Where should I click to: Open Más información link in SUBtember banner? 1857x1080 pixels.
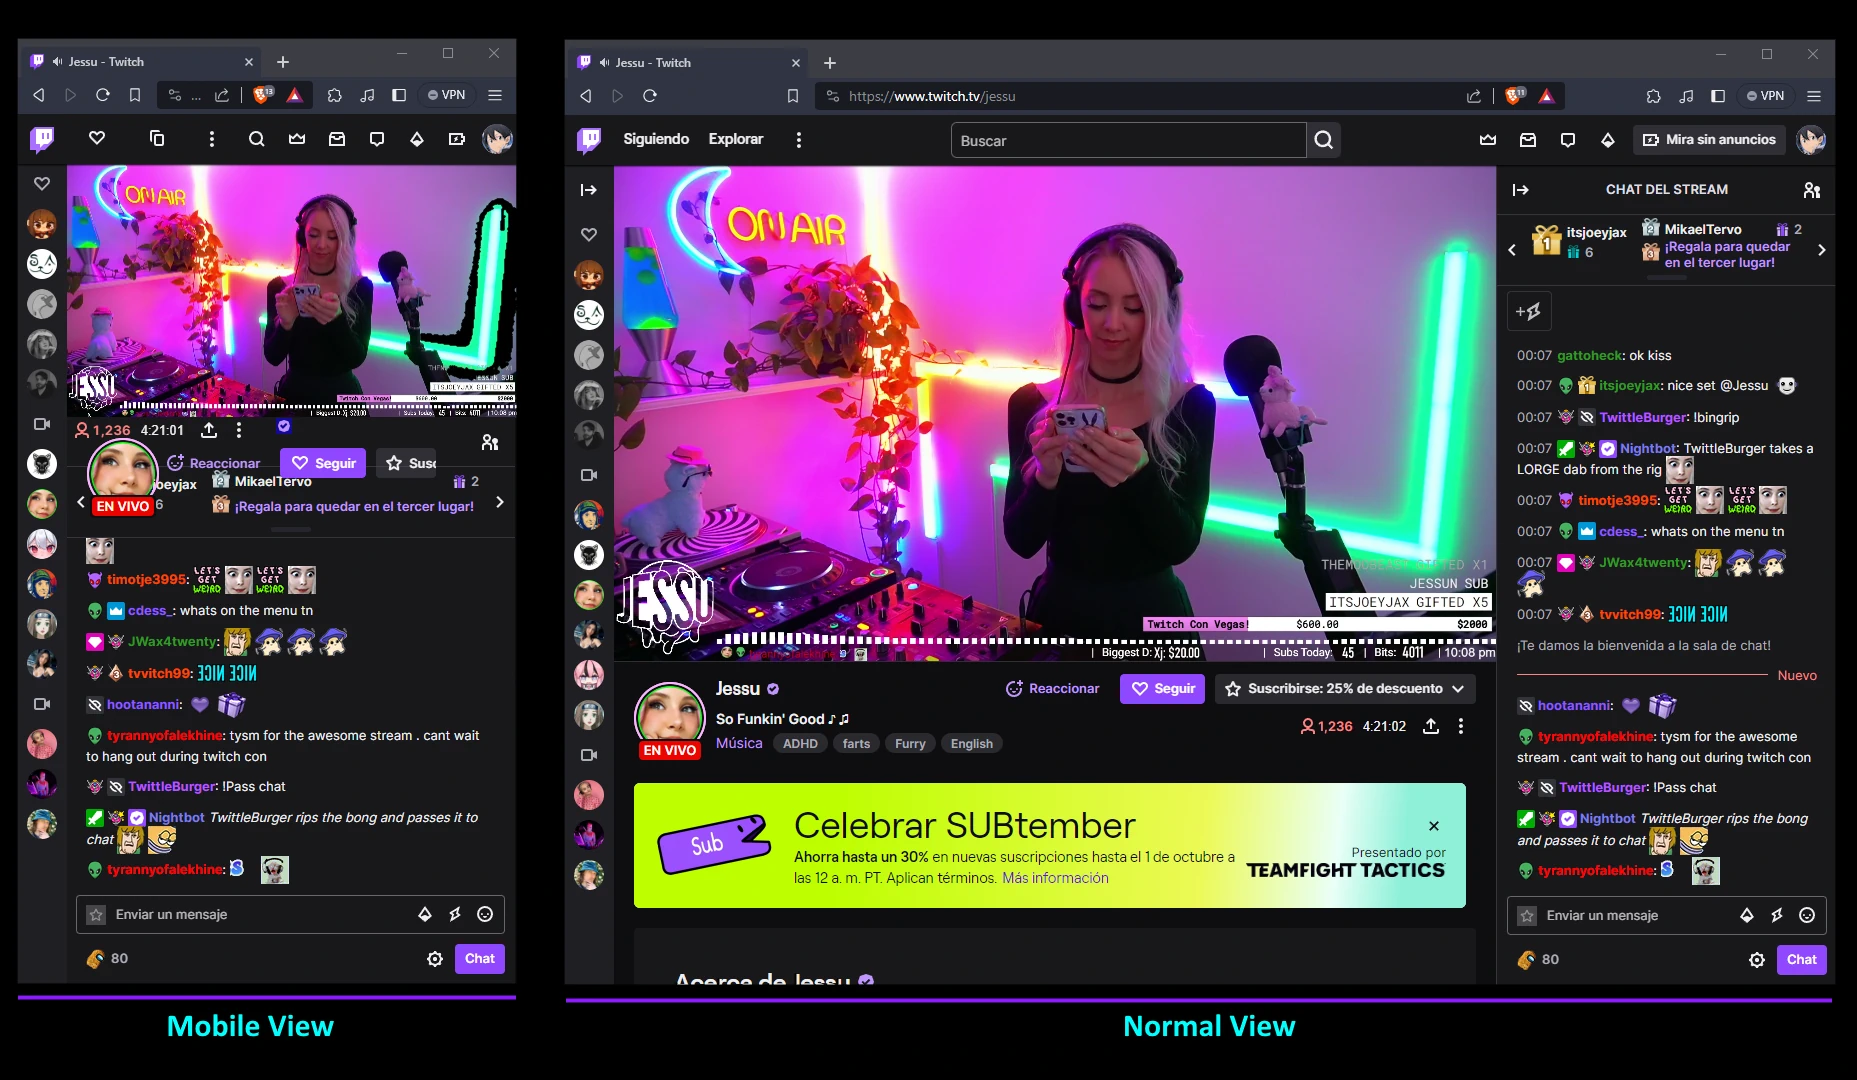coord(1055,878)
